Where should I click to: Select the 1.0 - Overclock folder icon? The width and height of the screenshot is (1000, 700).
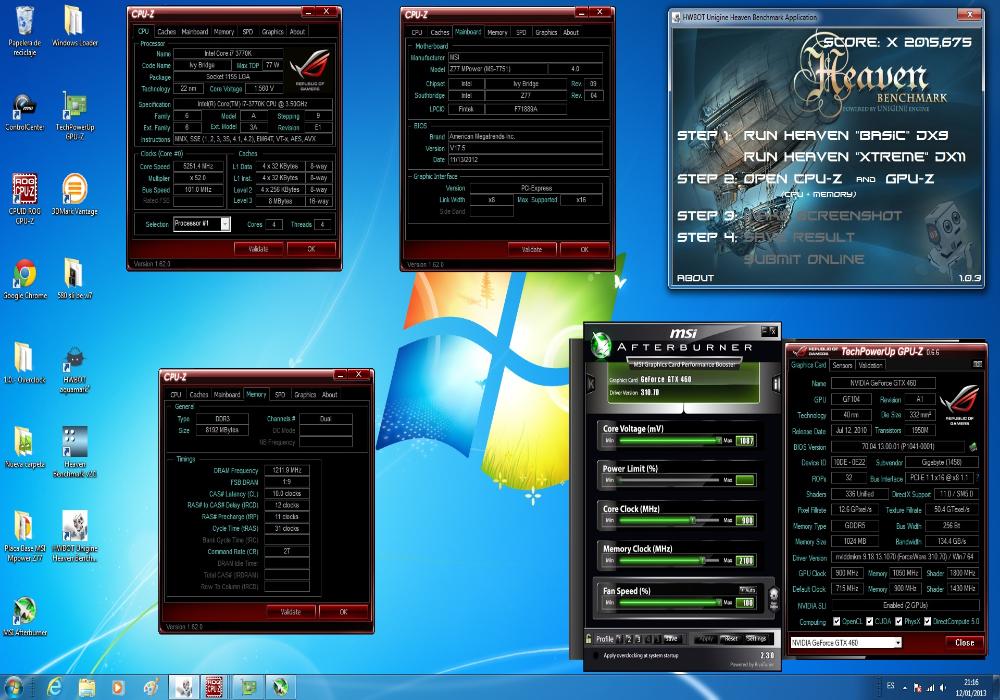24,363
